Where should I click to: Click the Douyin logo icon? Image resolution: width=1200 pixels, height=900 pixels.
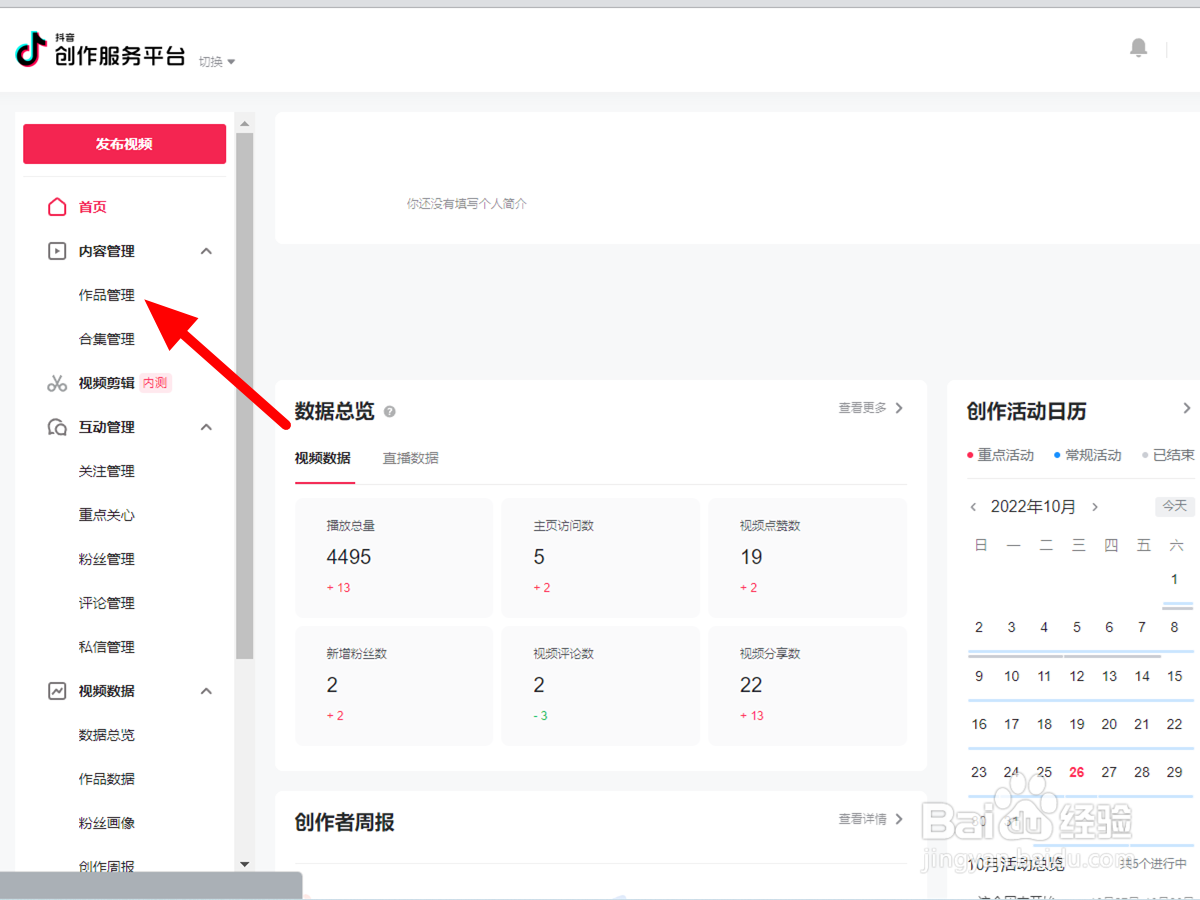pyautogui.click(x=32, y=49)
